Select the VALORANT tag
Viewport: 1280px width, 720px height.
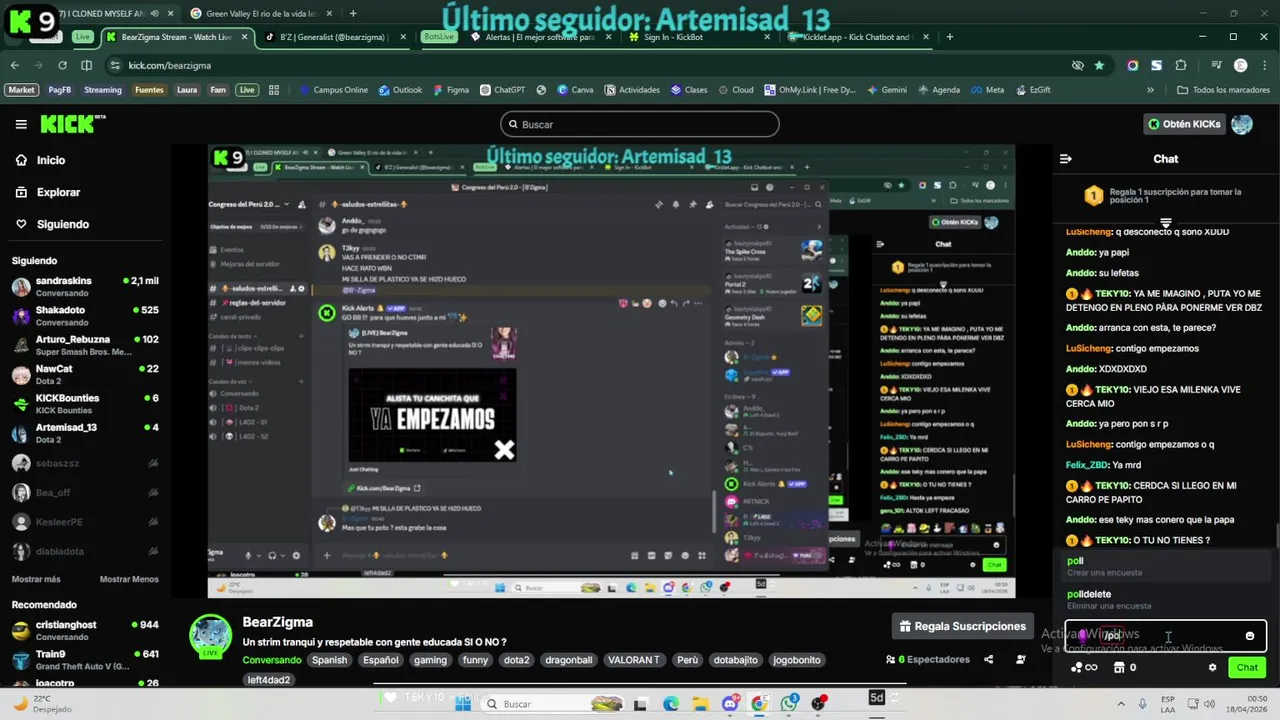point(634,660)
